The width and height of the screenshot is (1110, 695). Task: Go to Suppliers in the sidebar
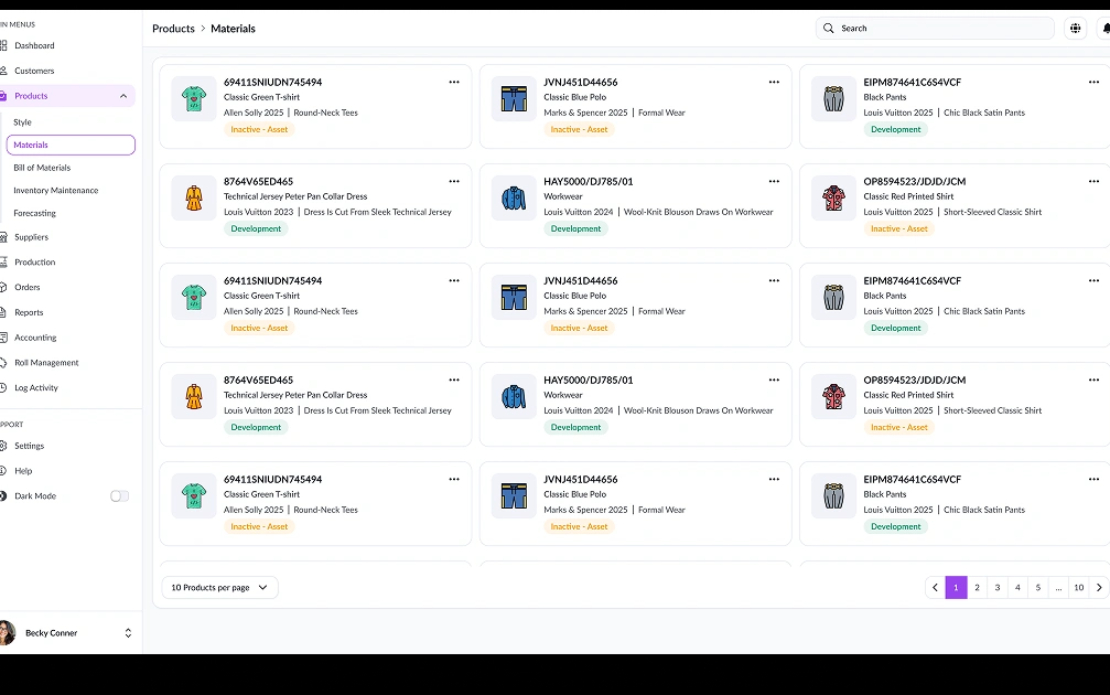click(x=31, y=237)
